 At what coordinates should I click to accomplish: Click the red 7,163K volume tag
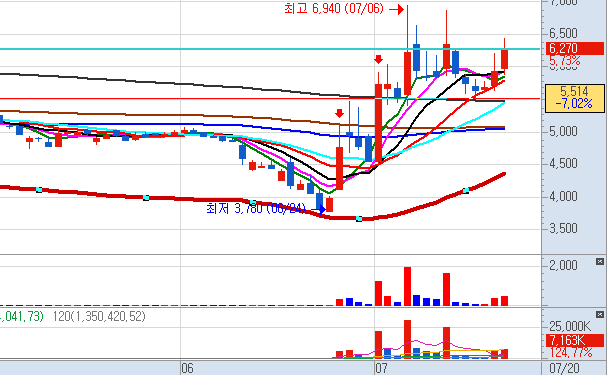click(574, 341)
